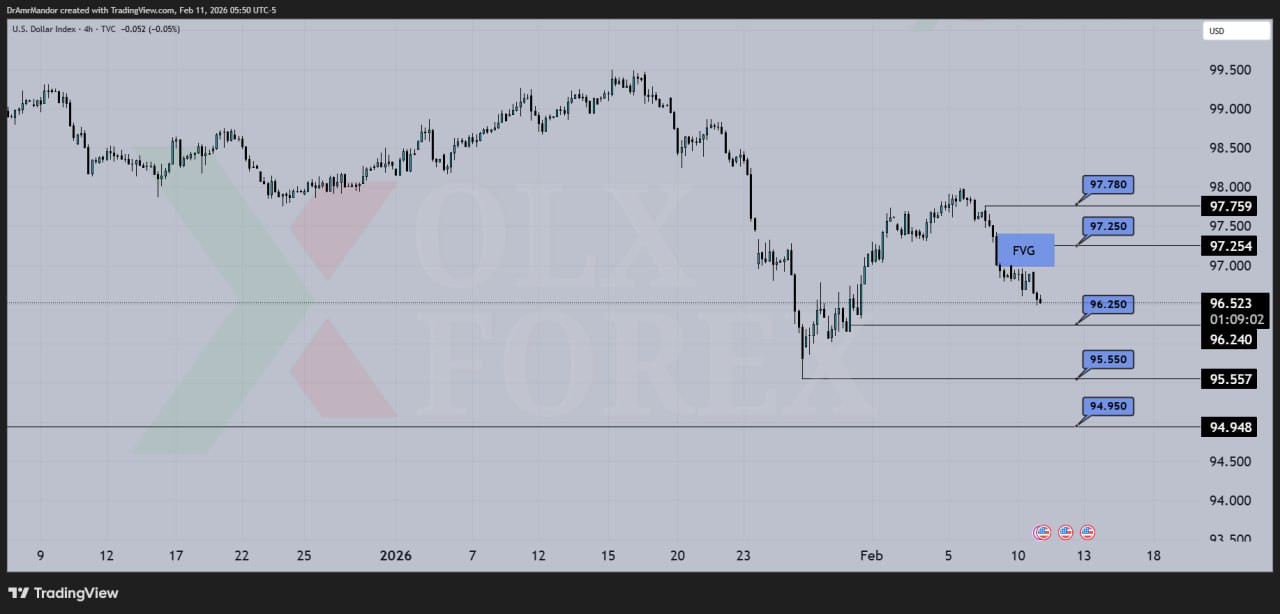Select the 97.250 callout label

pyautogui.click(x=1108, y=227)
